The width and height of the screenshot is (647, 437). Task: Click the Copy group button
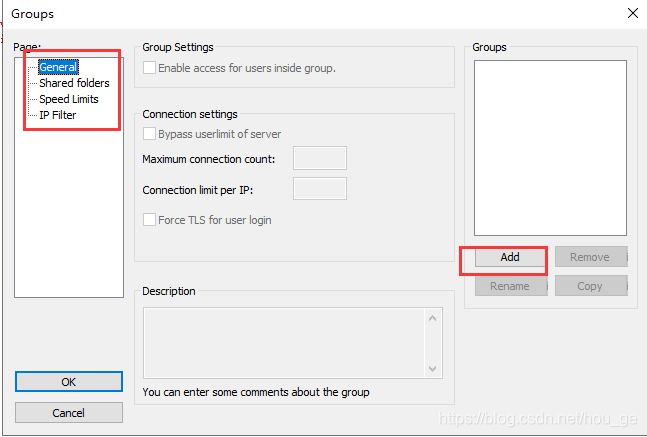click(591, 286)
